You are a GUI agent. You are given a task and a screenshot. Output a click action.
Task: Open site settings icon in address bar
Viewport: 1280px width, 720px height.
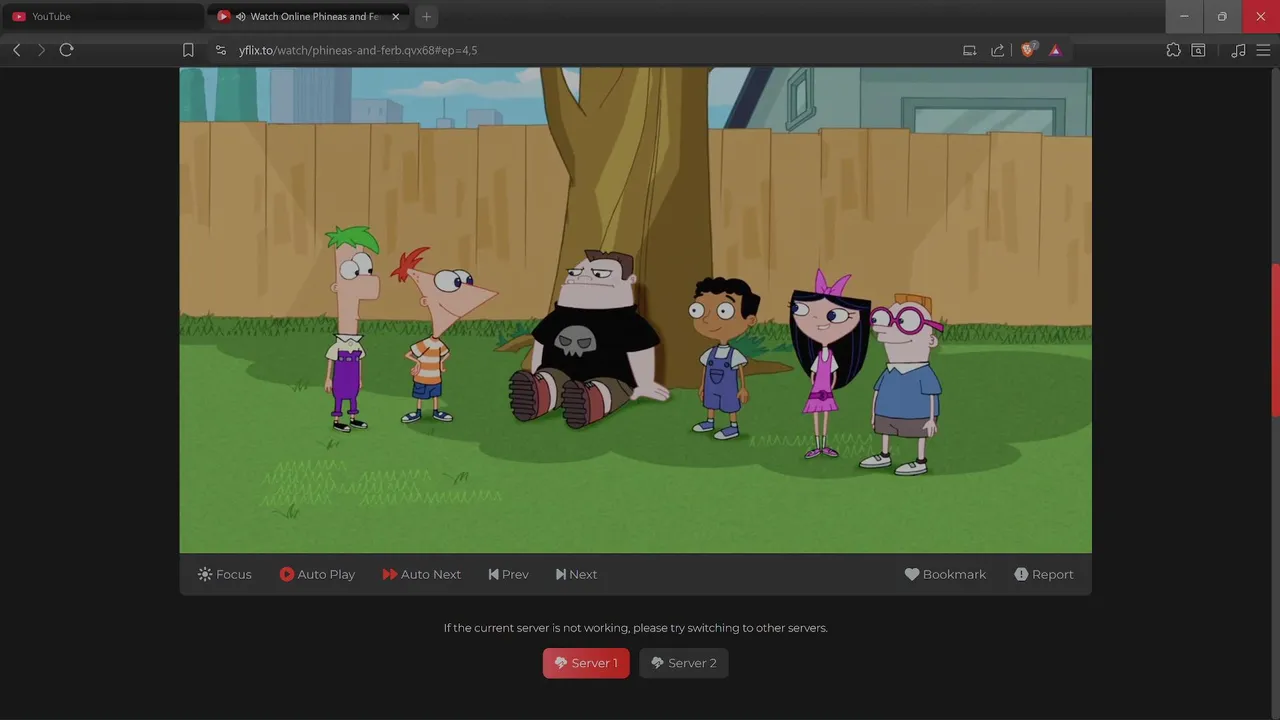click(221, 50)
